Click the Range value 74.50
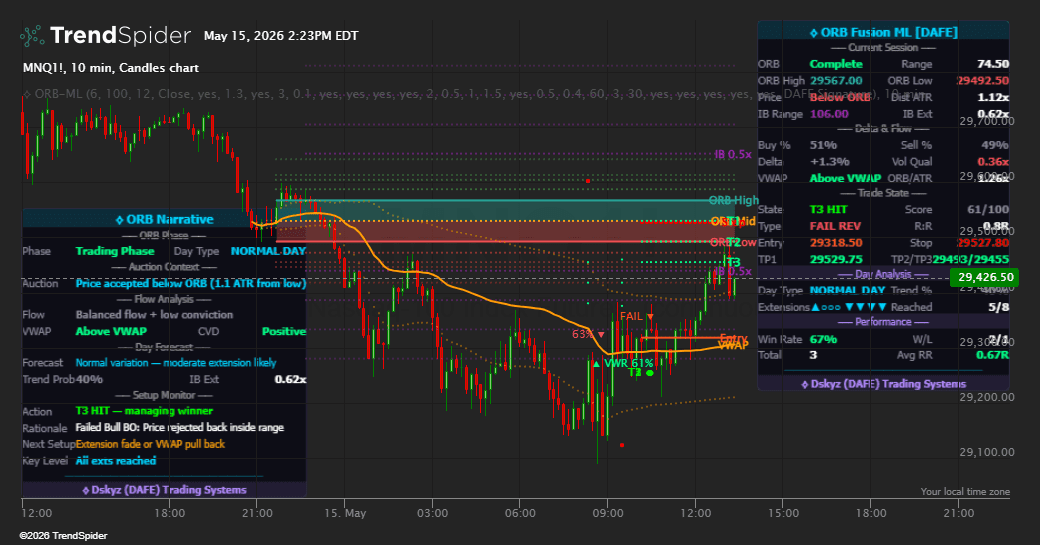The height and width of the screenshot is (545, 1040). 993,64
